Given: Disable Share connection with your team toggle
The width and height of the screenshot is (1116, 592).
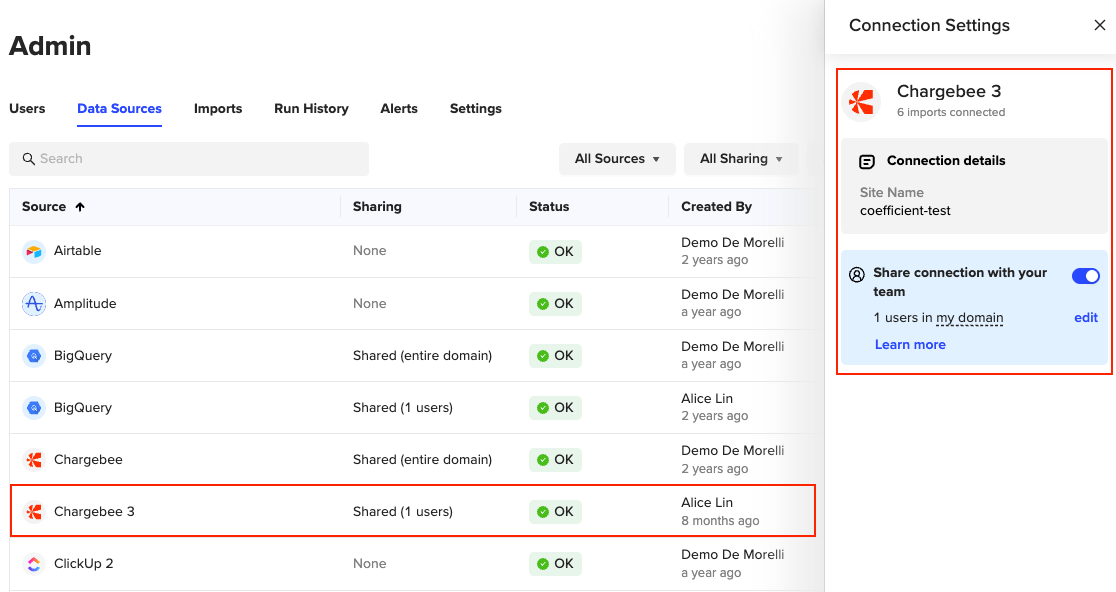Looking at the screenshot, I should (x=1085, y=276).
